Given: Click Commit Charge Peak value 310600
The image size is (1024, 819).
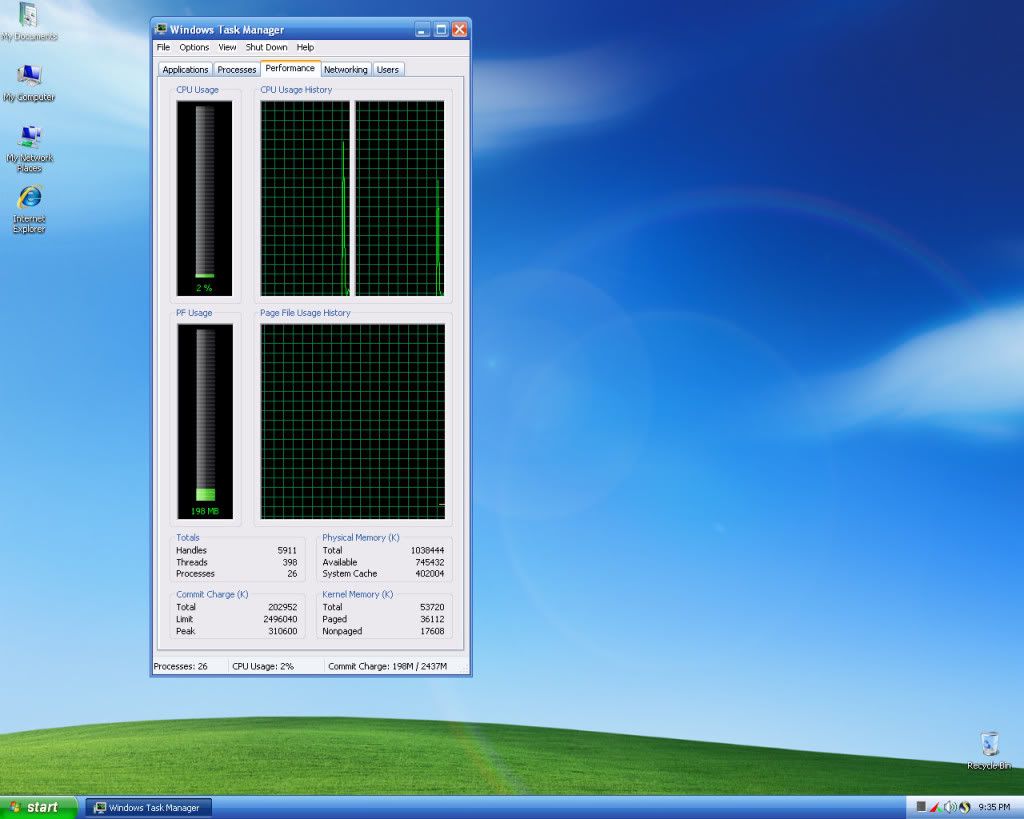Looking at the screenshot, I should [283, 632].
